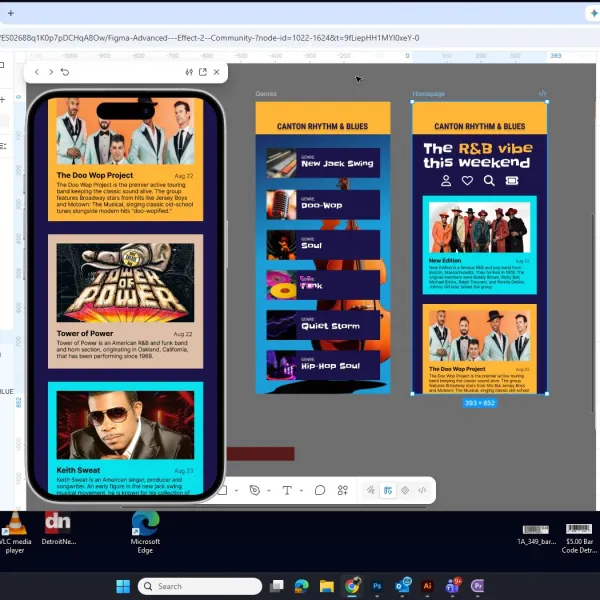Image resolution: width=600 pixels, height=600 pixels.
Task: Select the dark red rectangle on canvas
Action: click(261, 454)
